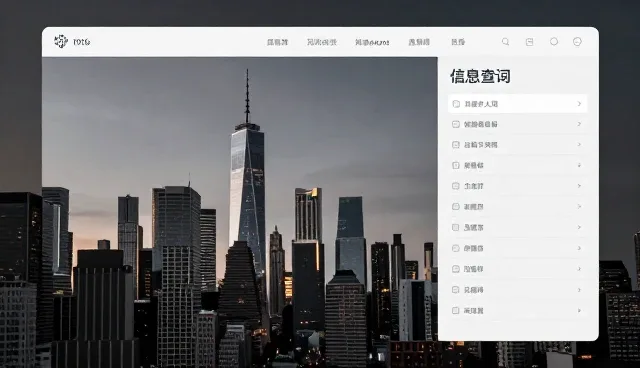Expand the eighth list row's chevron
Image resolution: width=640 pixels, height=368 pixels.
click(579, 248)
